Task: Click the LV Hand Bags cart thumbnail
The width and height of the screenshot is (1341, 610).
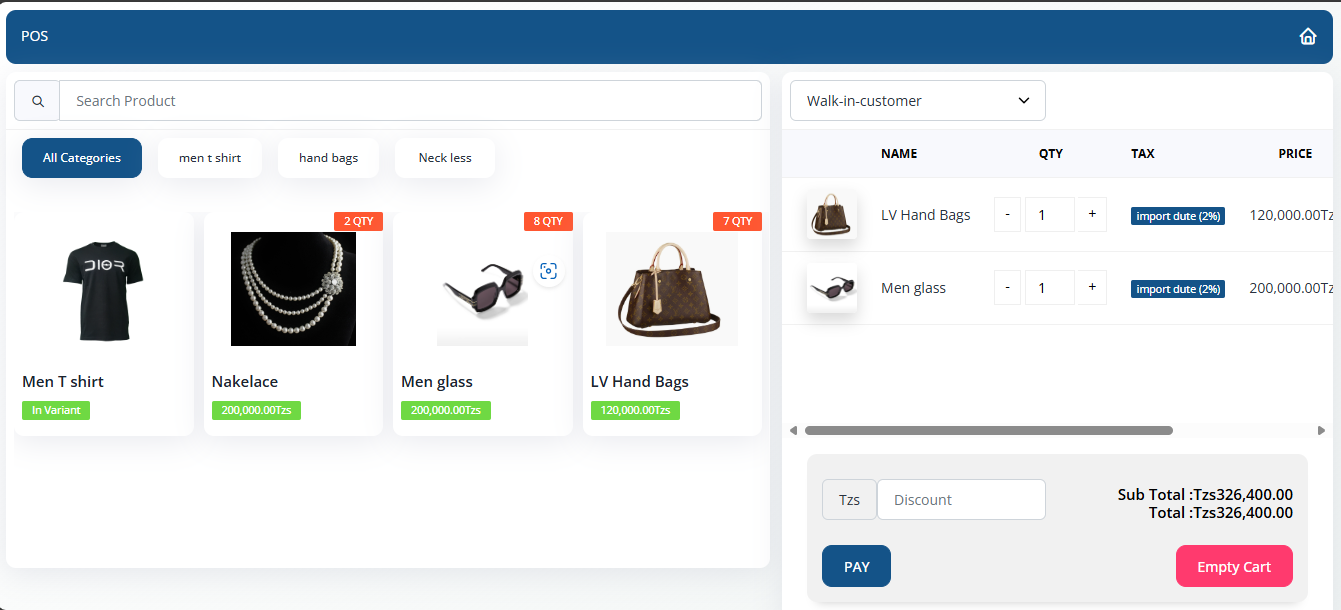Action: click(x=832, y=214)
